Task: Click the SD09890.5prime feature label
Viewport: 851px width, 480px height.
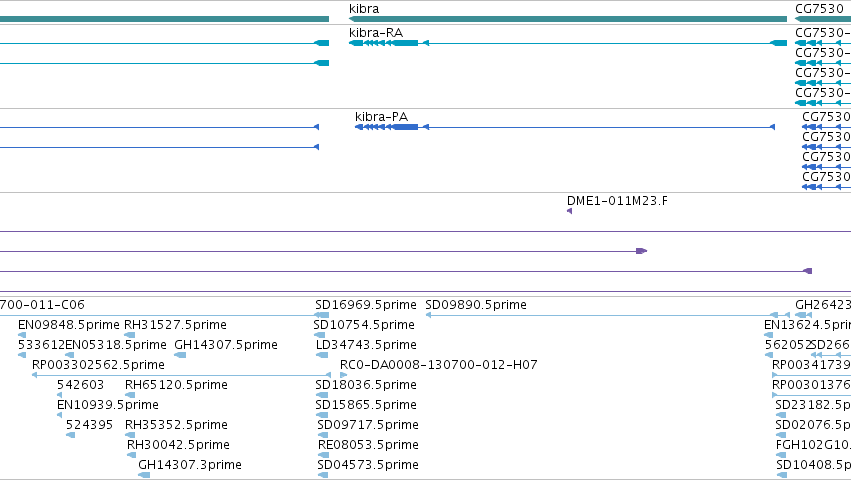Action: click(x=475, y=305)
